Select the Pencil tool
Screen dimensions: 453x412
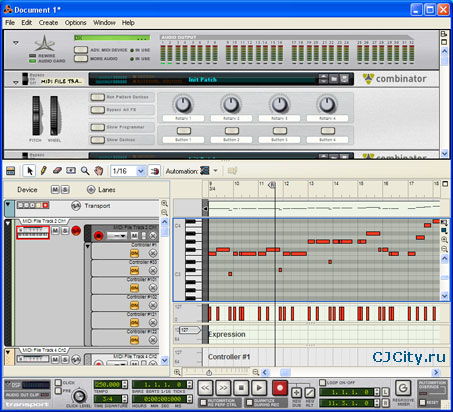(43, 171)
